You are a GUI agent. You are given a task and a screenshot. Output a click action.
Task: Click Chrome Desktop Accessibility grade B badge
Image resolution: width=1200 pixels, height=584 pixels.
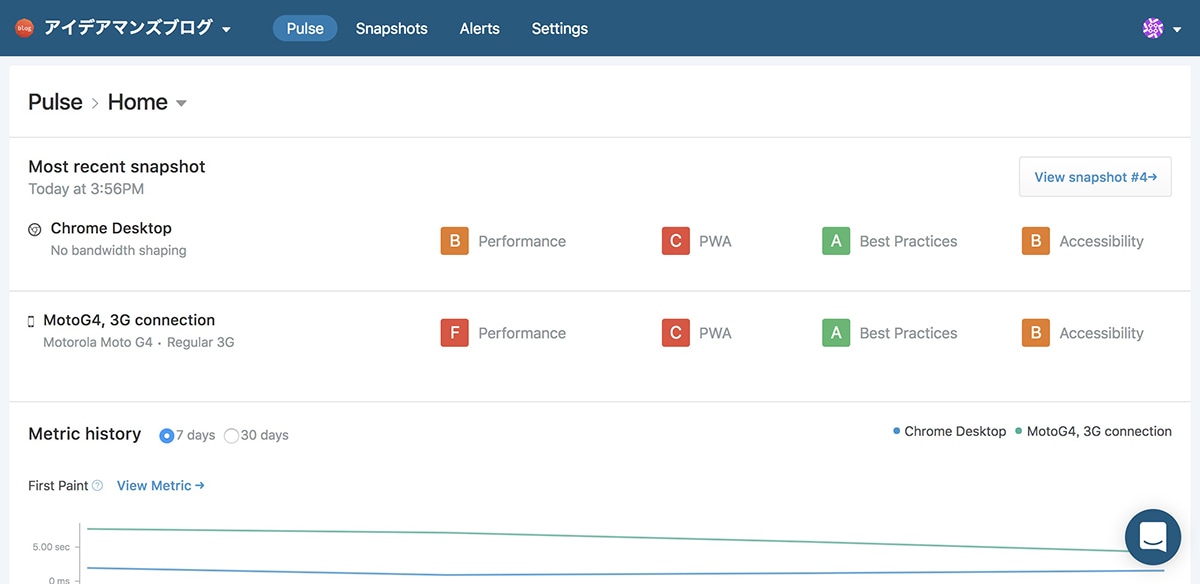[1036, 241]
